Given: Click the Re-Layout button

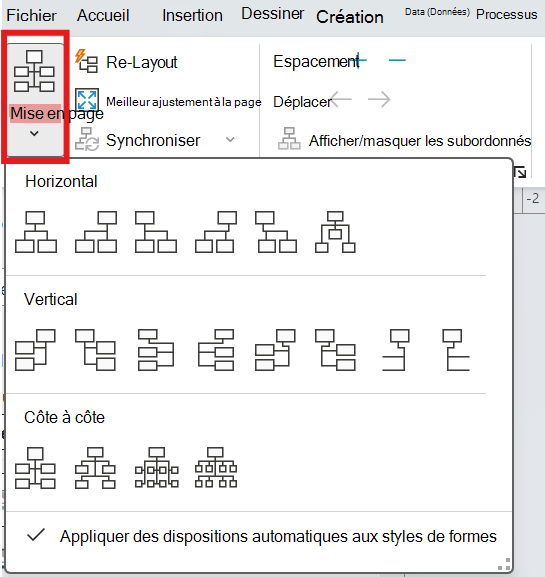Looking at the screenshot, I should point(126,61).
